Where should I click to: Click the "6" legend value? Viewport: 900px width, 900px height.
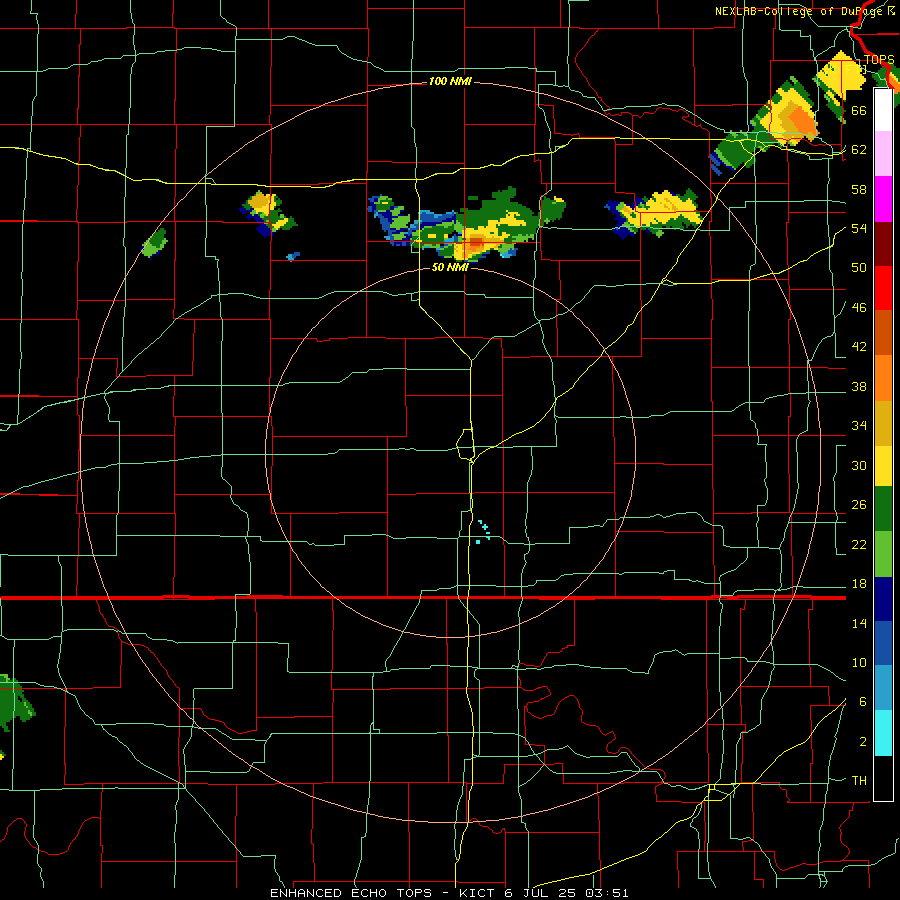863,702
